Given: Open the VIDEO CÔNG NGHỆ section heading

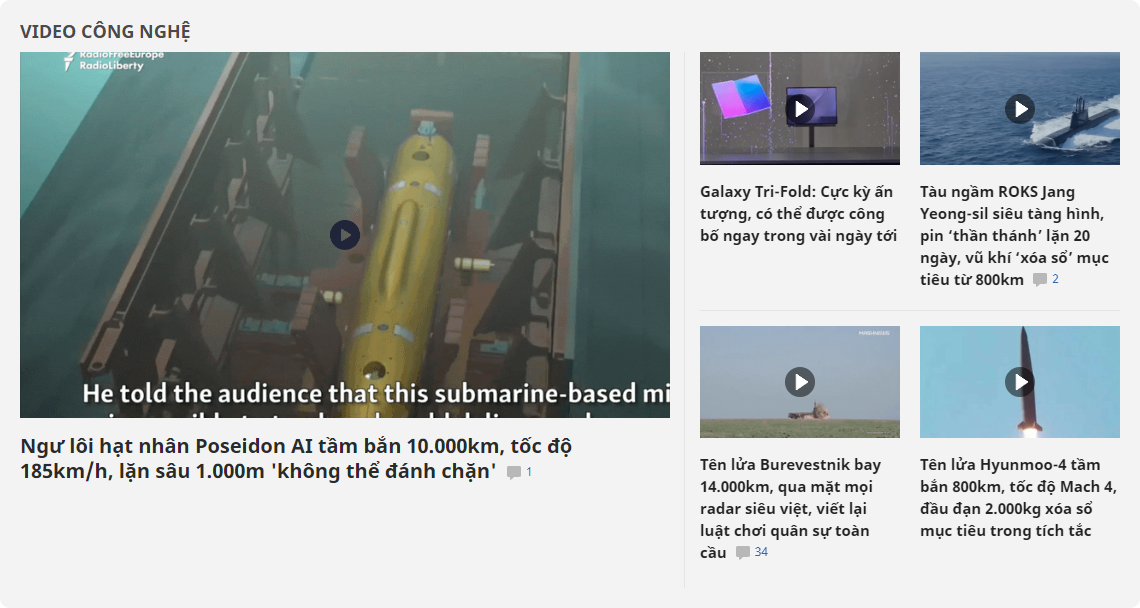Looking at the screenshot, I should pyautogui.click(x=105, y=32).
